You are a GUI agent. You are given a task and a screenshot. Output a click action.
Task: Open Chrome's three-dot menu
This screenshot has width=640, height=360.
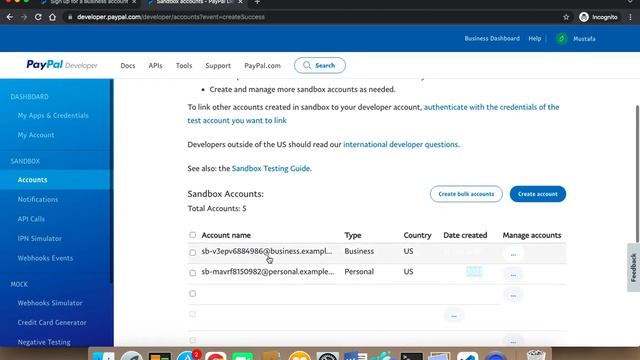click(631, 17)
